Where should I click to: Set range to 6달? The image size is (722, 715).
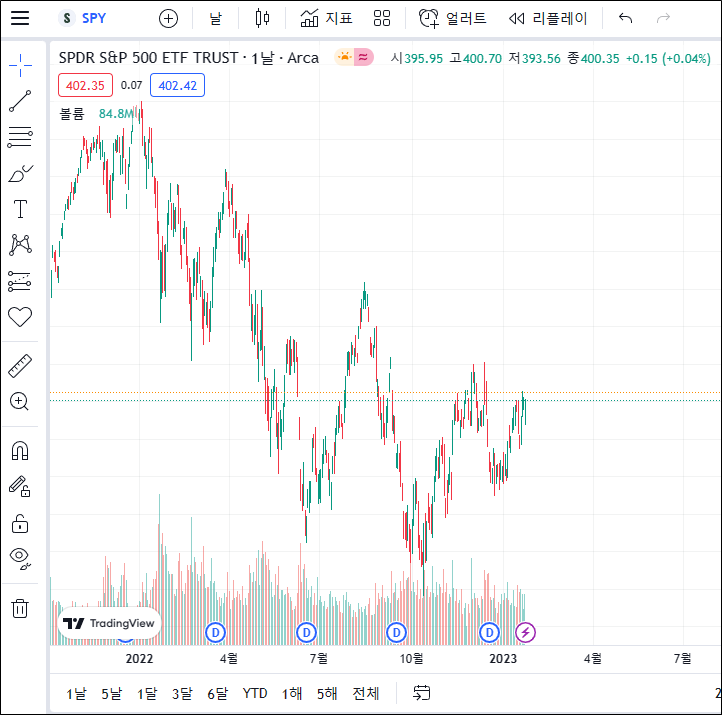coord(217,693)
